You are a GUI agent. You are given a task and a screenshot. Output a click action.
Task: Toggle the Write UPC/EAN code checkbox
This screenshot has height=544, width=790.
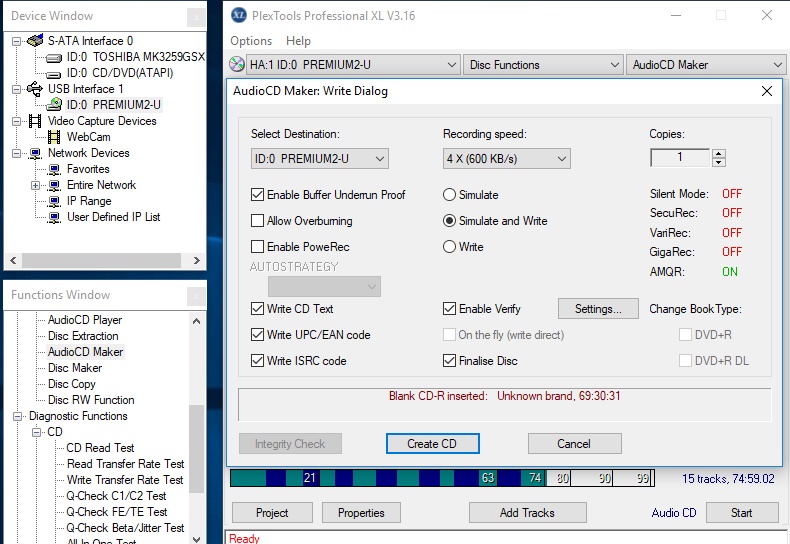[x=257, y=335]
